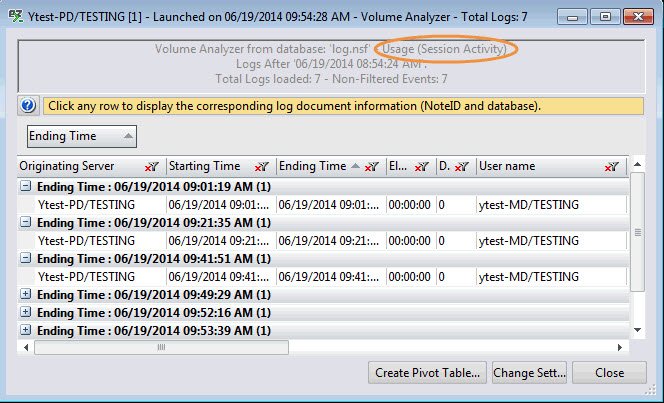Collapse the 09:01:19 AM Ending Time group

[x=26, y=186]
